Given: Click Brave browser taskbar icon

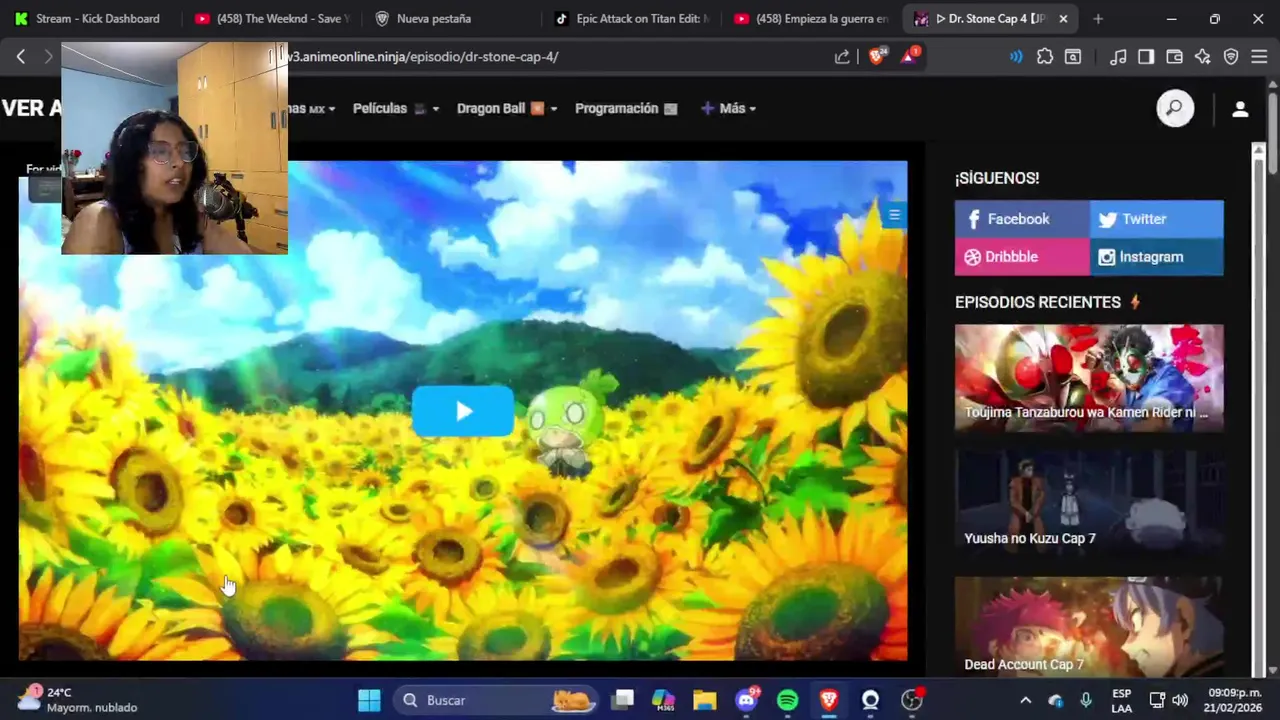Looking at the screenshot, I should [828, 700].
